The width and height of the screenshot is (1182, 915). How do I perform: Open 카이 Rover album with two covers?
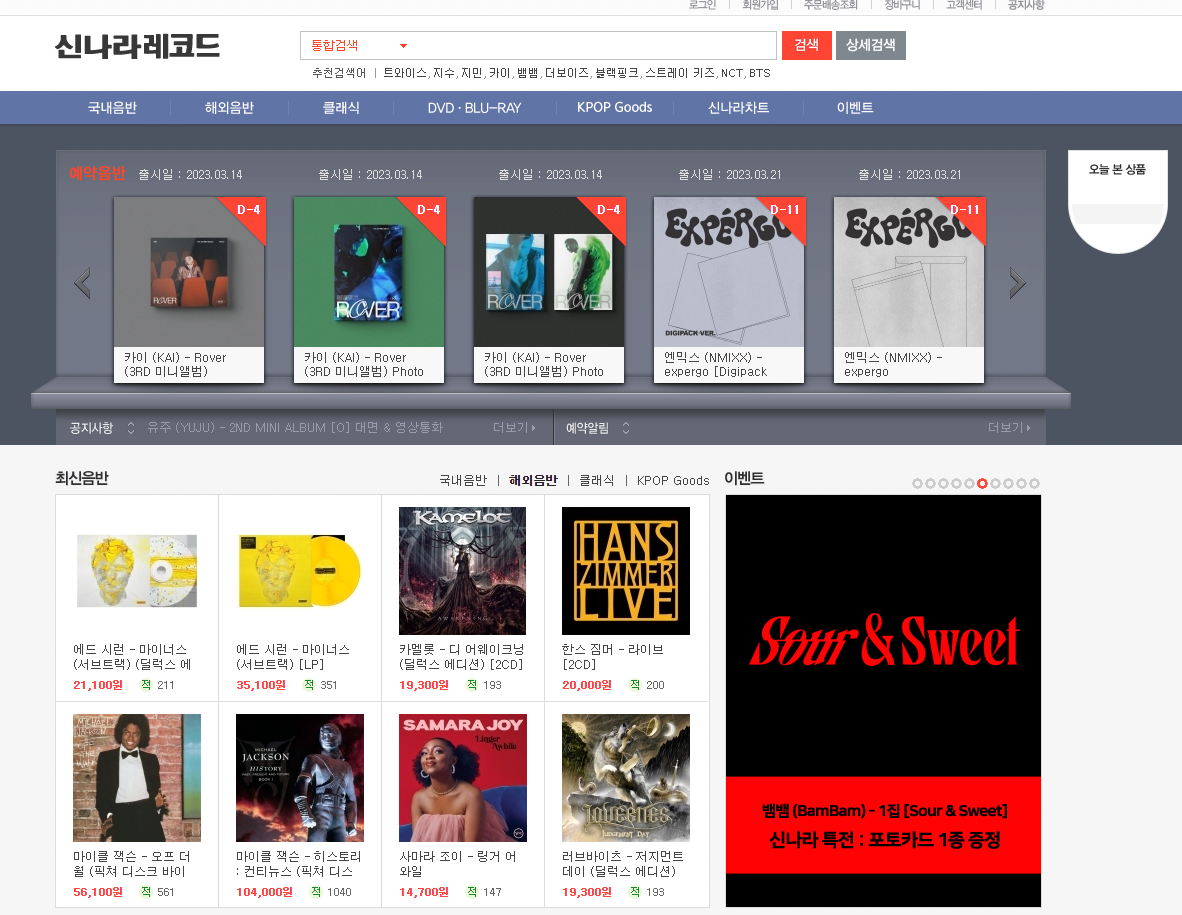tap(549, 272)
